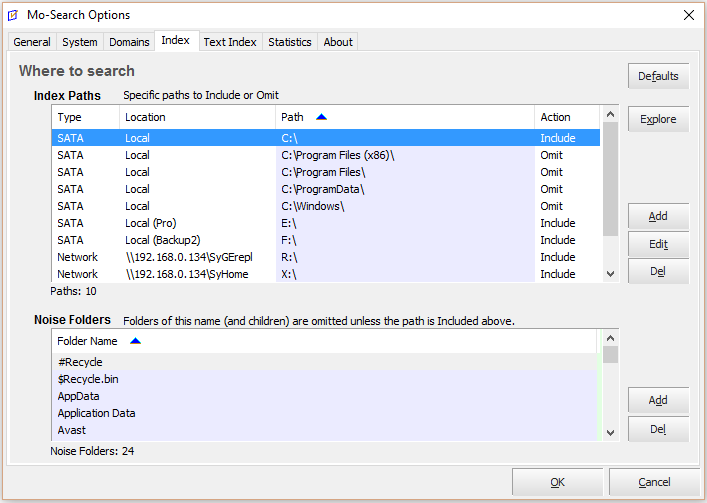Click the Mo-Search app icon in title bar

13,15
